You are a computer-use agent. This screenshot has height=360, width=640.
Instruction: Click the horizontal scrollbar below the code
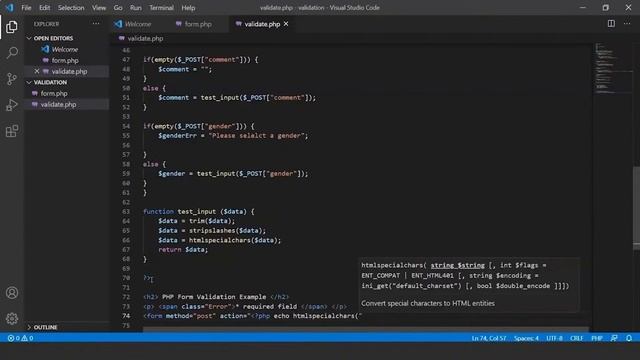365,329
